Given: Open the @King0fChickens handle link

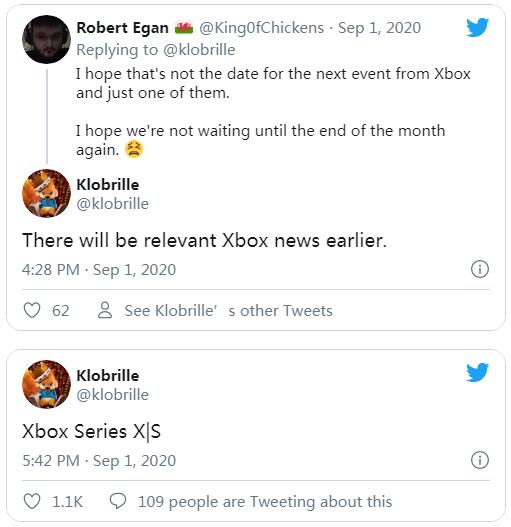Looking at the screenshot, I should [262, 28].
